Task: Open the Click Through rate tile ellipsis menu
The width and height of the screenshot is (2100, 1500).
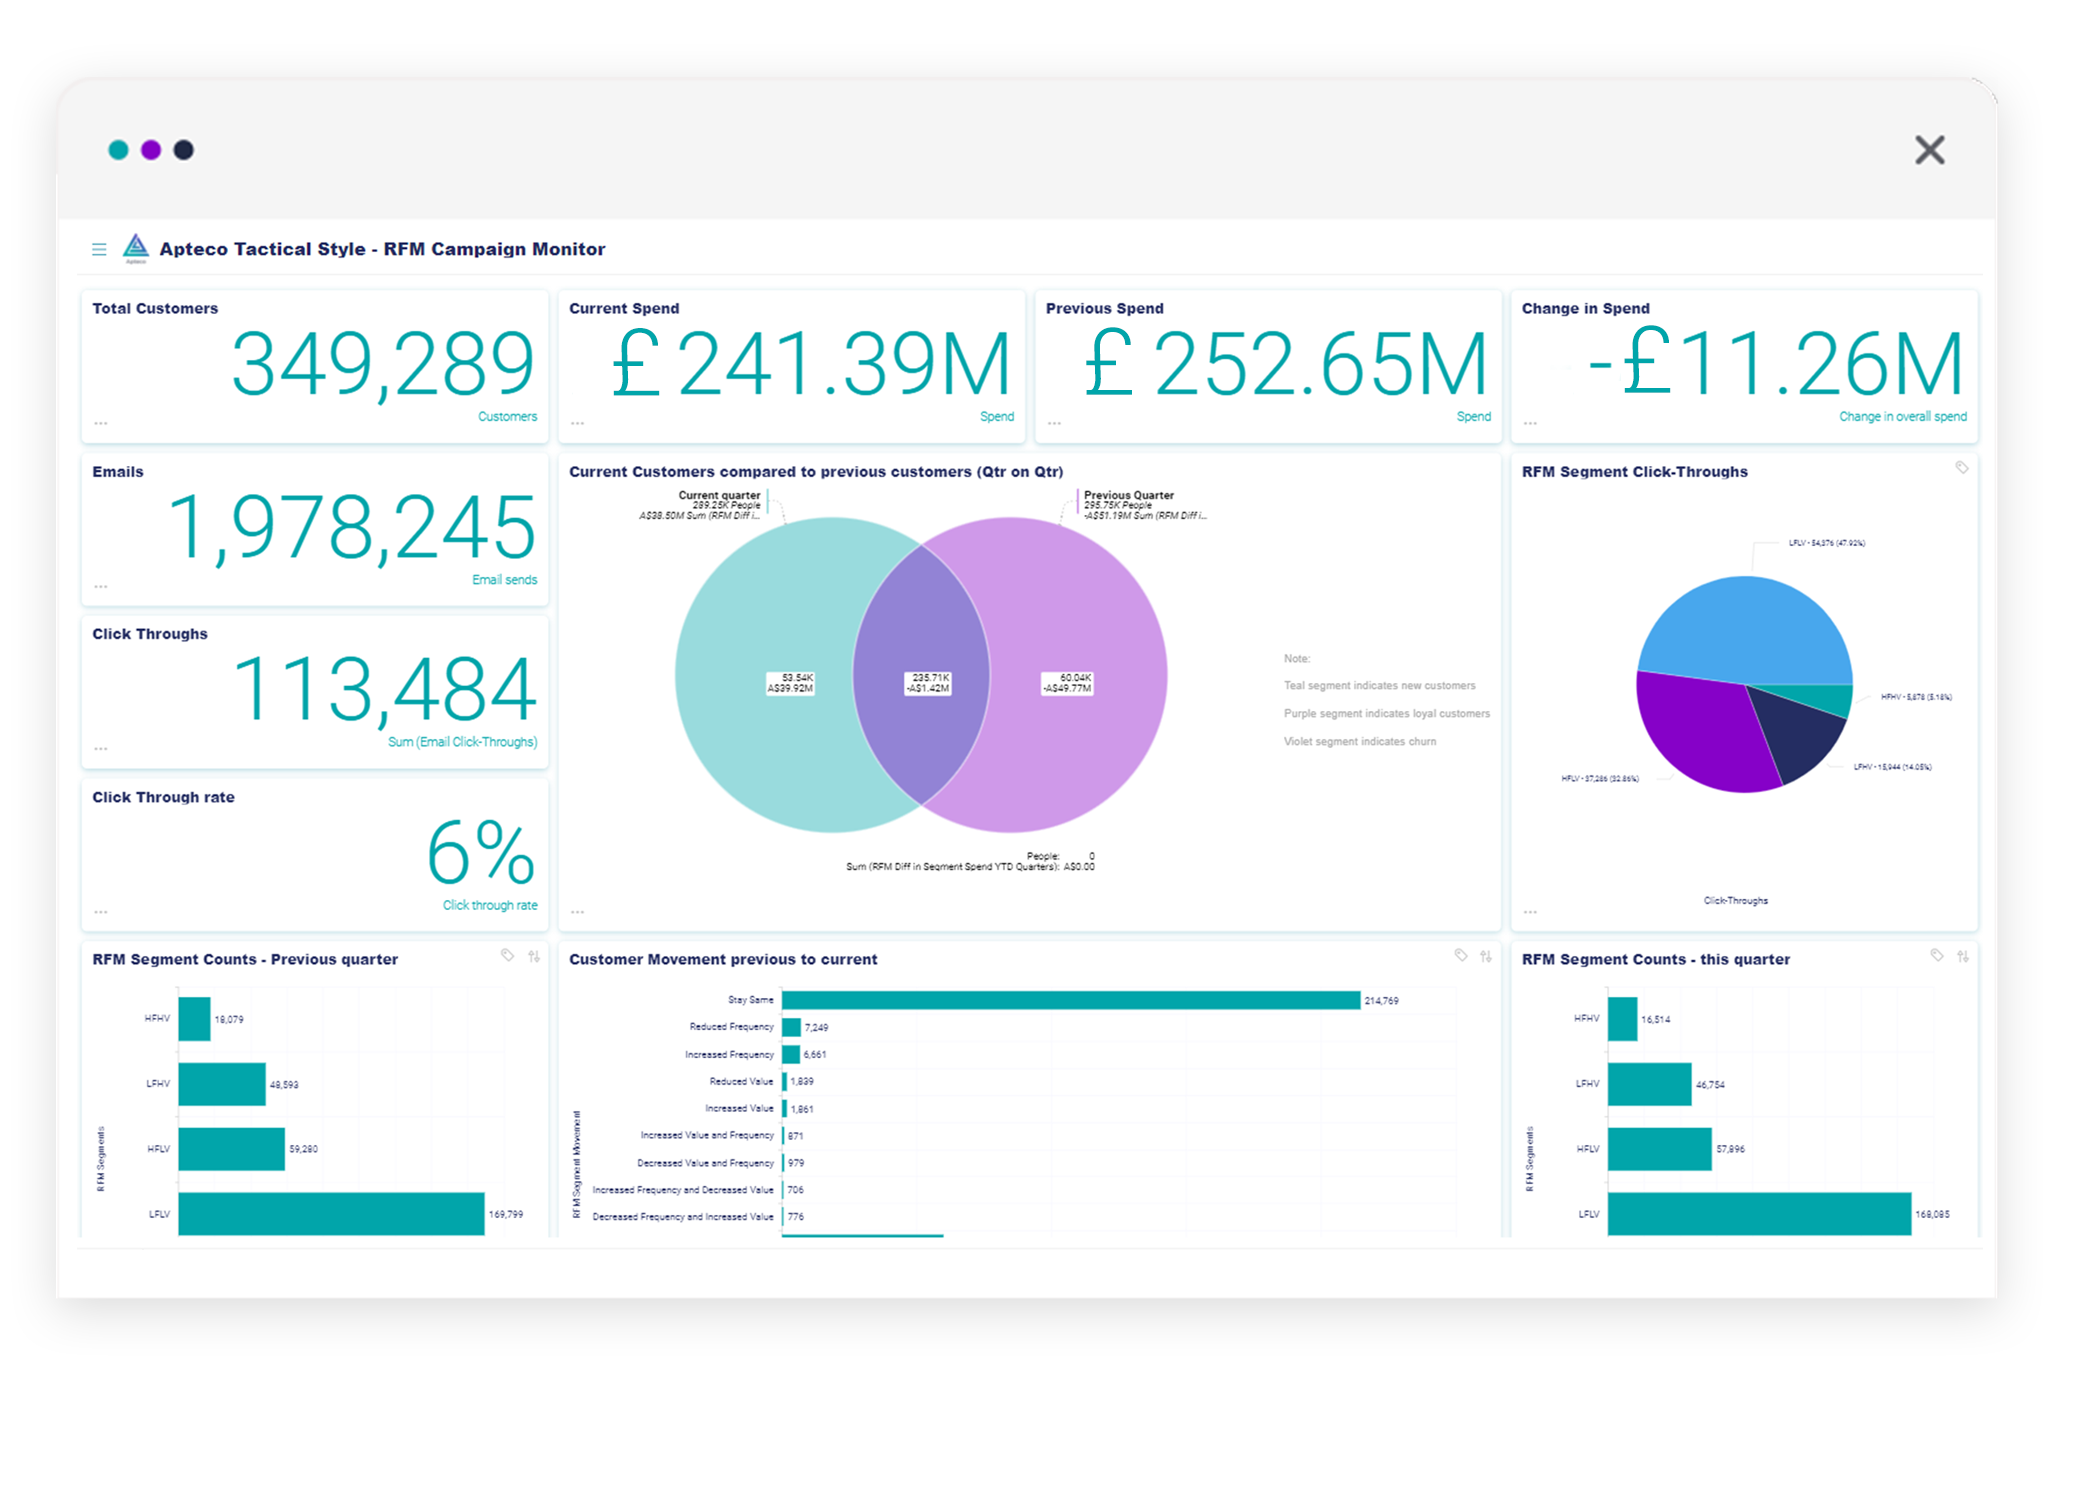Action: [x=101, y=912]
